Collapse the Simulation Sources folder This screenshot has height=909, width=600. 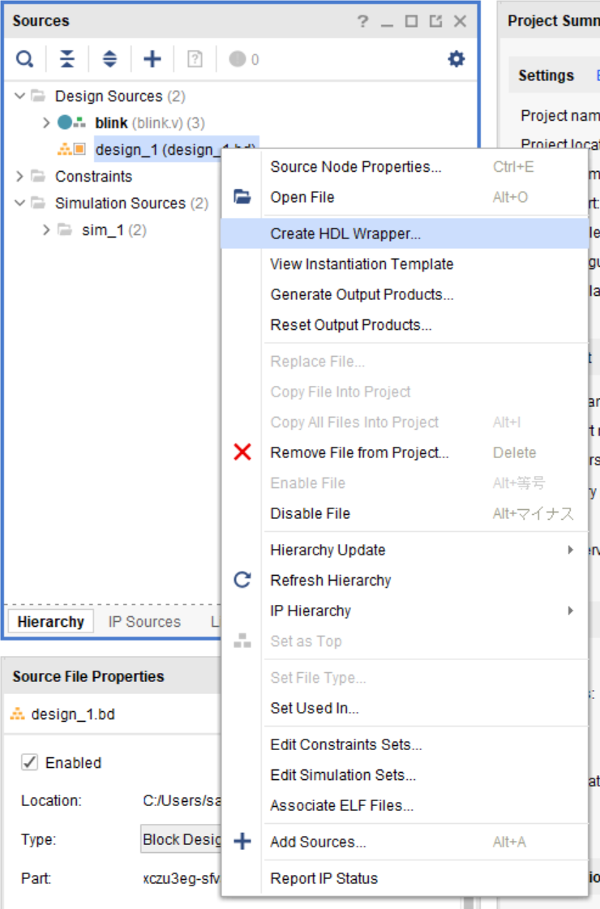coord(20,204)
